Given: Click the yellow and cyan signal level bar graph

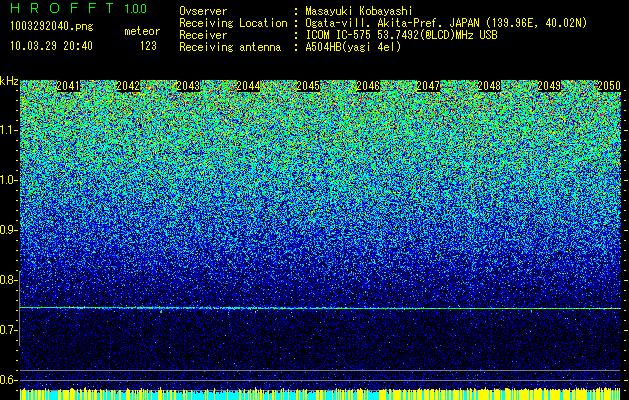Looking at the screenshot, I should [x=320, y=394].
